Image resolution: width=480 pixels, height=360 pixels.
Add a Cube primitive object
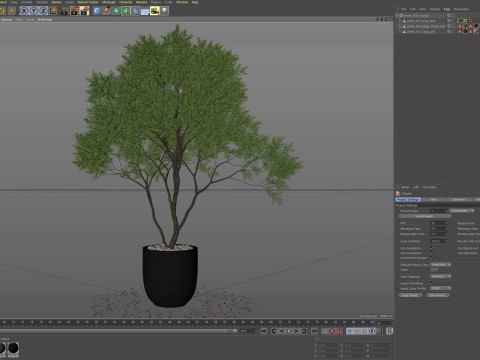click(97, 11)
